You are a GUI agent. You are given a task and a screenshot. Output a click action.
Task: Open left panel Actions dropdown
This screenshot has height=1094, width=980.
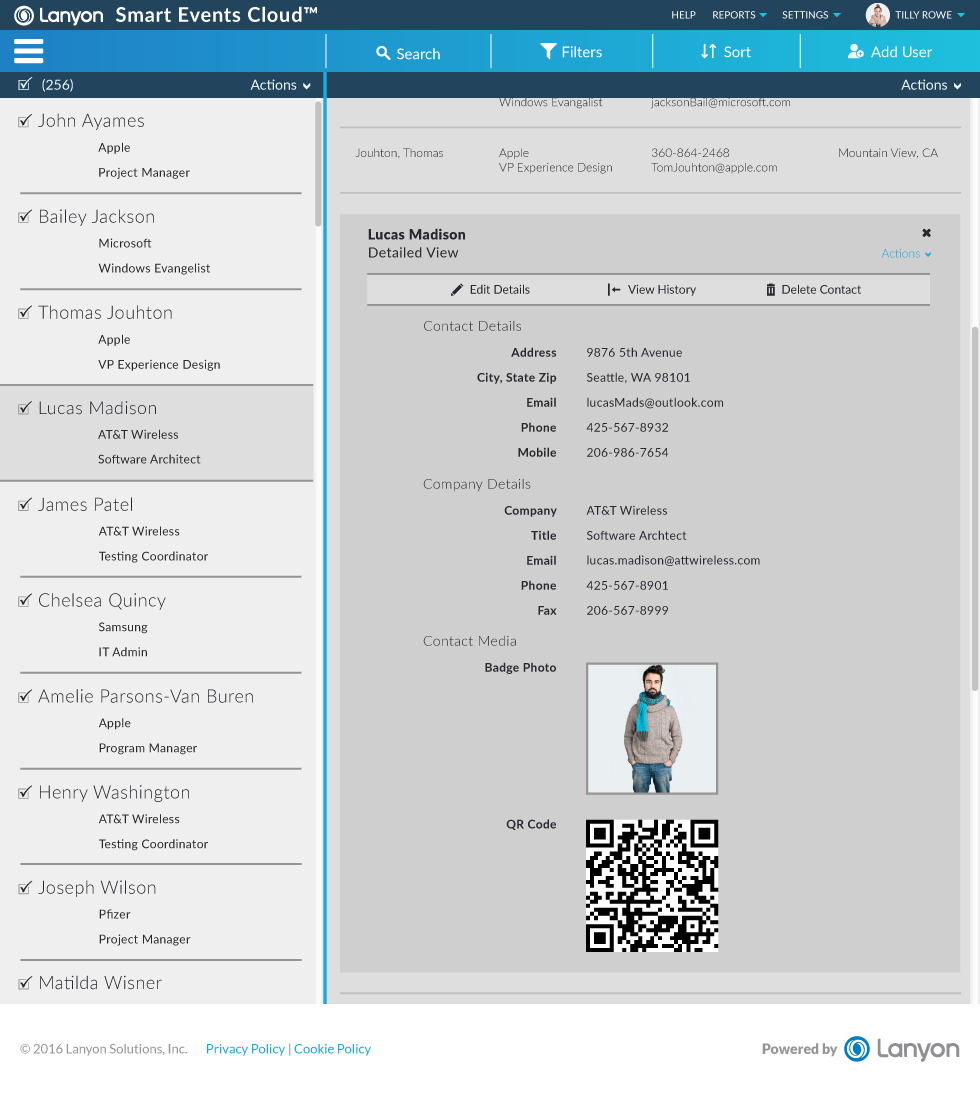(280, 85)
